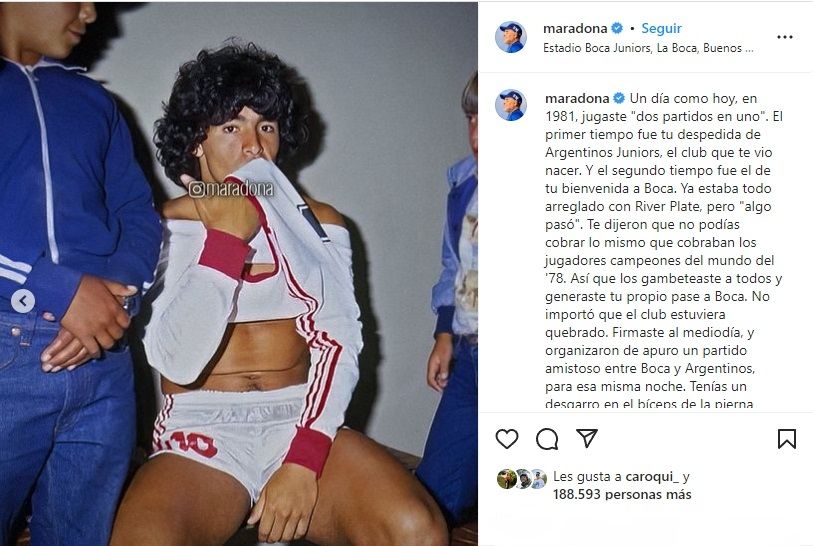Click maradona profile picture in header
This screenshot has height=546, width=813.
tap(511, 37)
